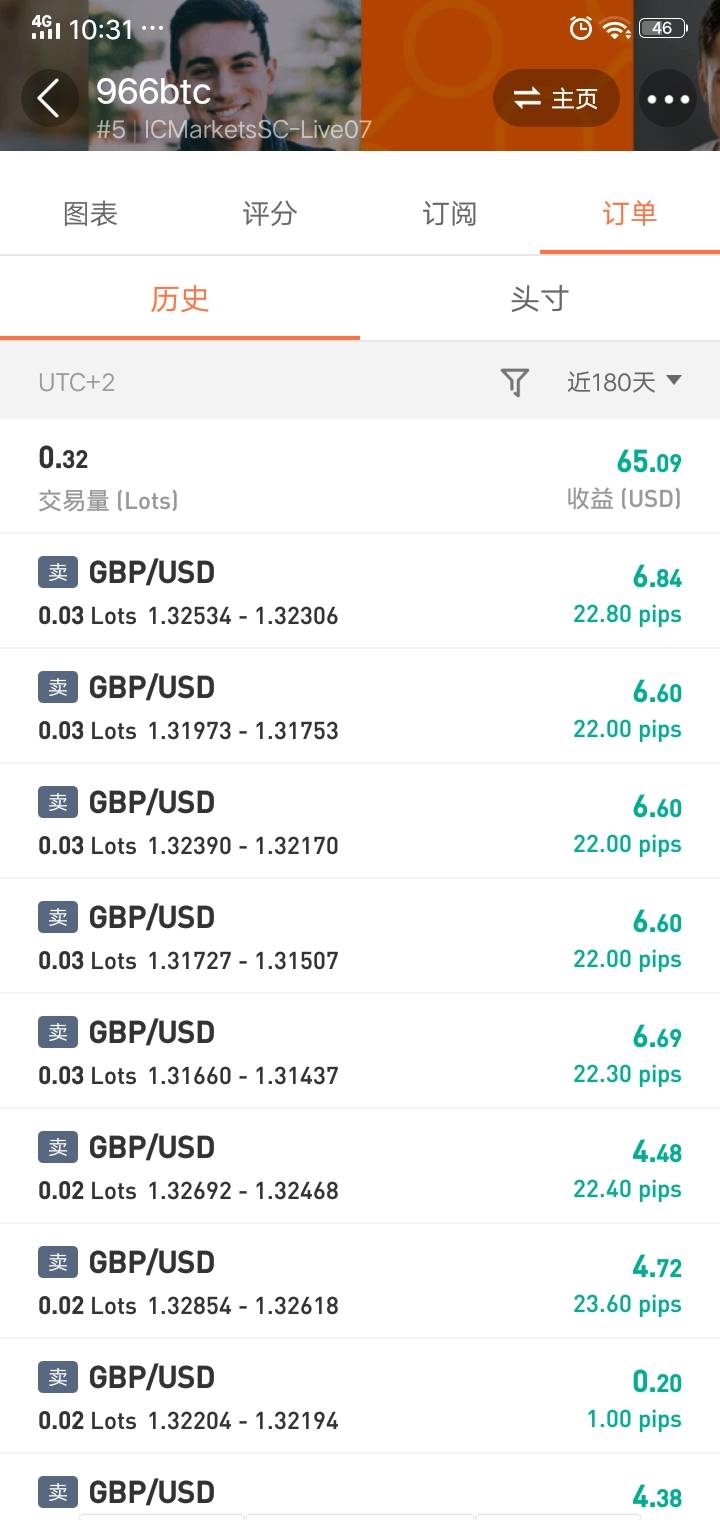Expand the 近180天 time range dropdown

pos(624,381)
